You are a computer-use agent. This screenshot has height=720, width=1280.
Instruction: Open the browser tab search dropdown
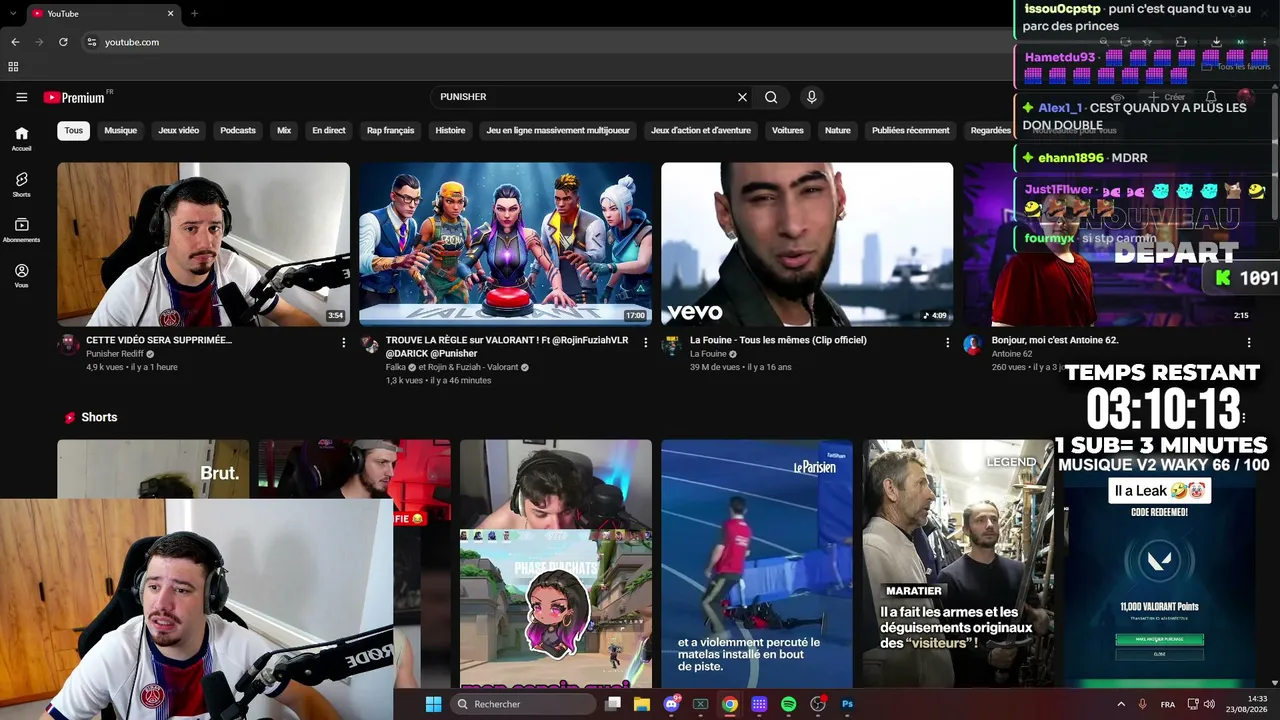click(x=12, y=13)
